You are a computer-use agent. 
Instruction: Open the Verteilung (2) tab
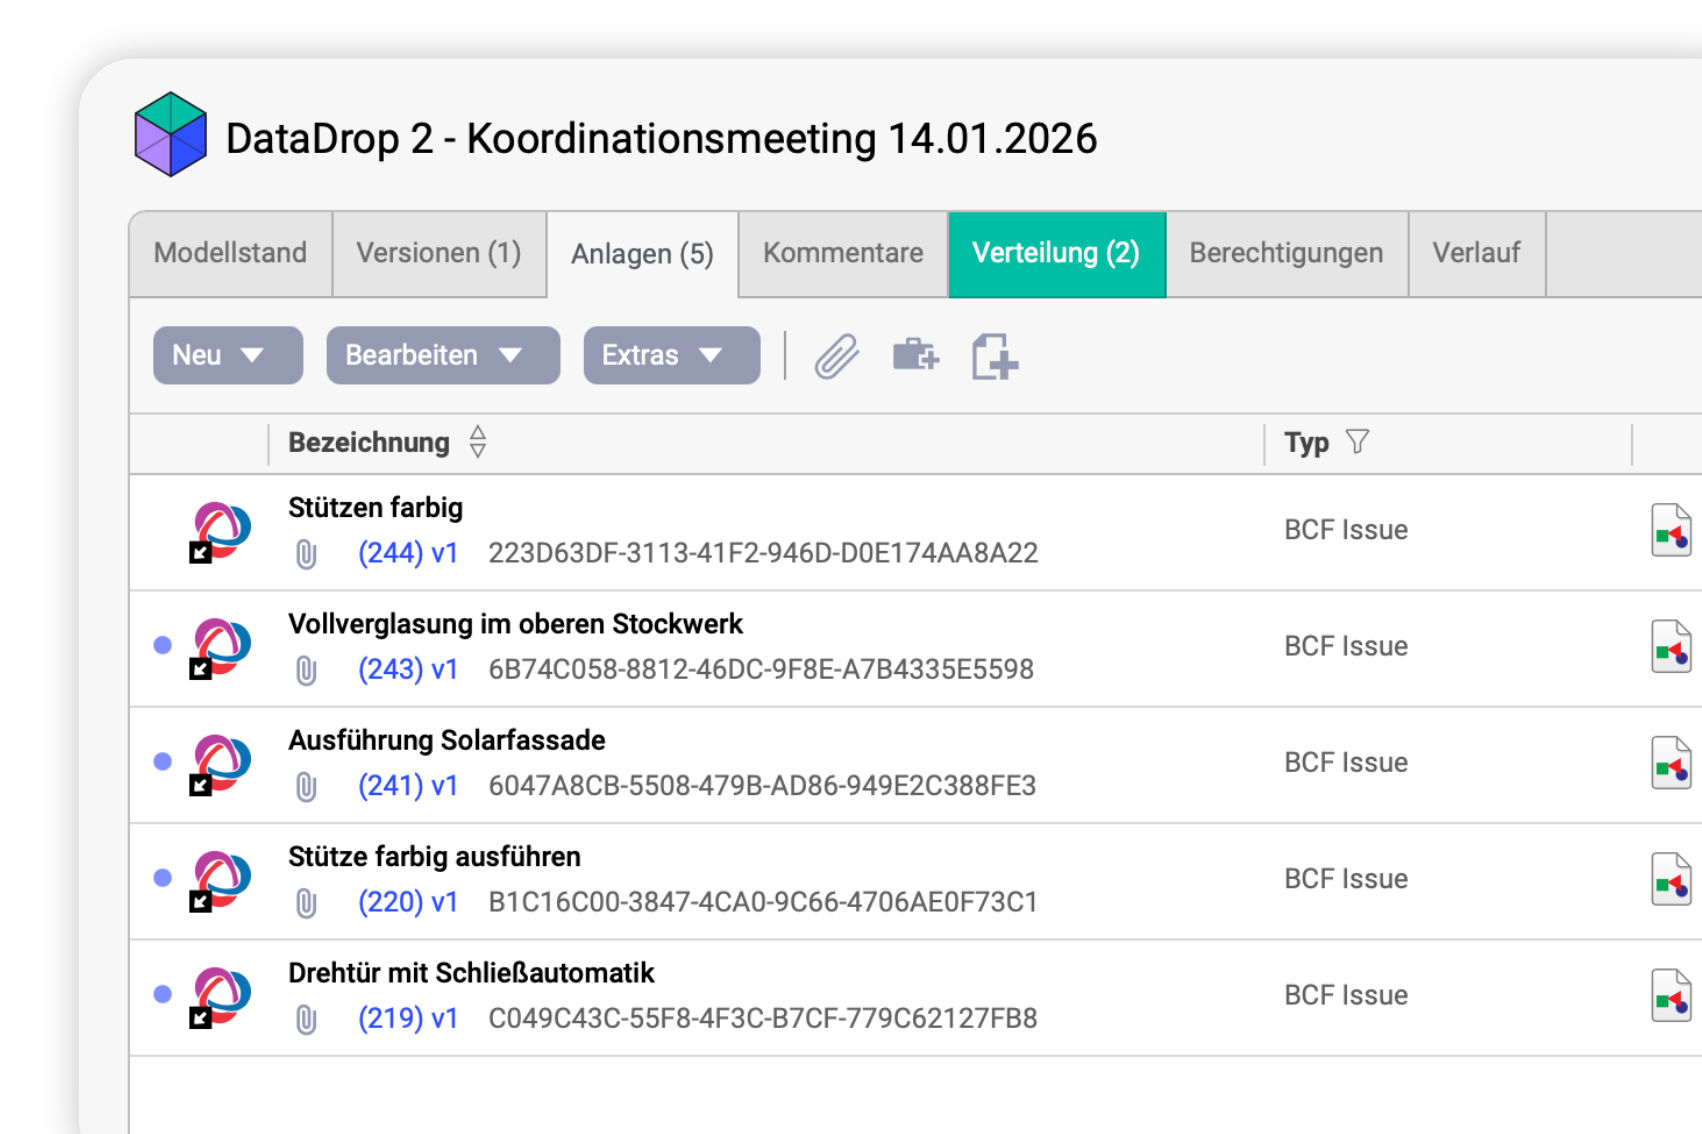click(x=1057, y=254)
